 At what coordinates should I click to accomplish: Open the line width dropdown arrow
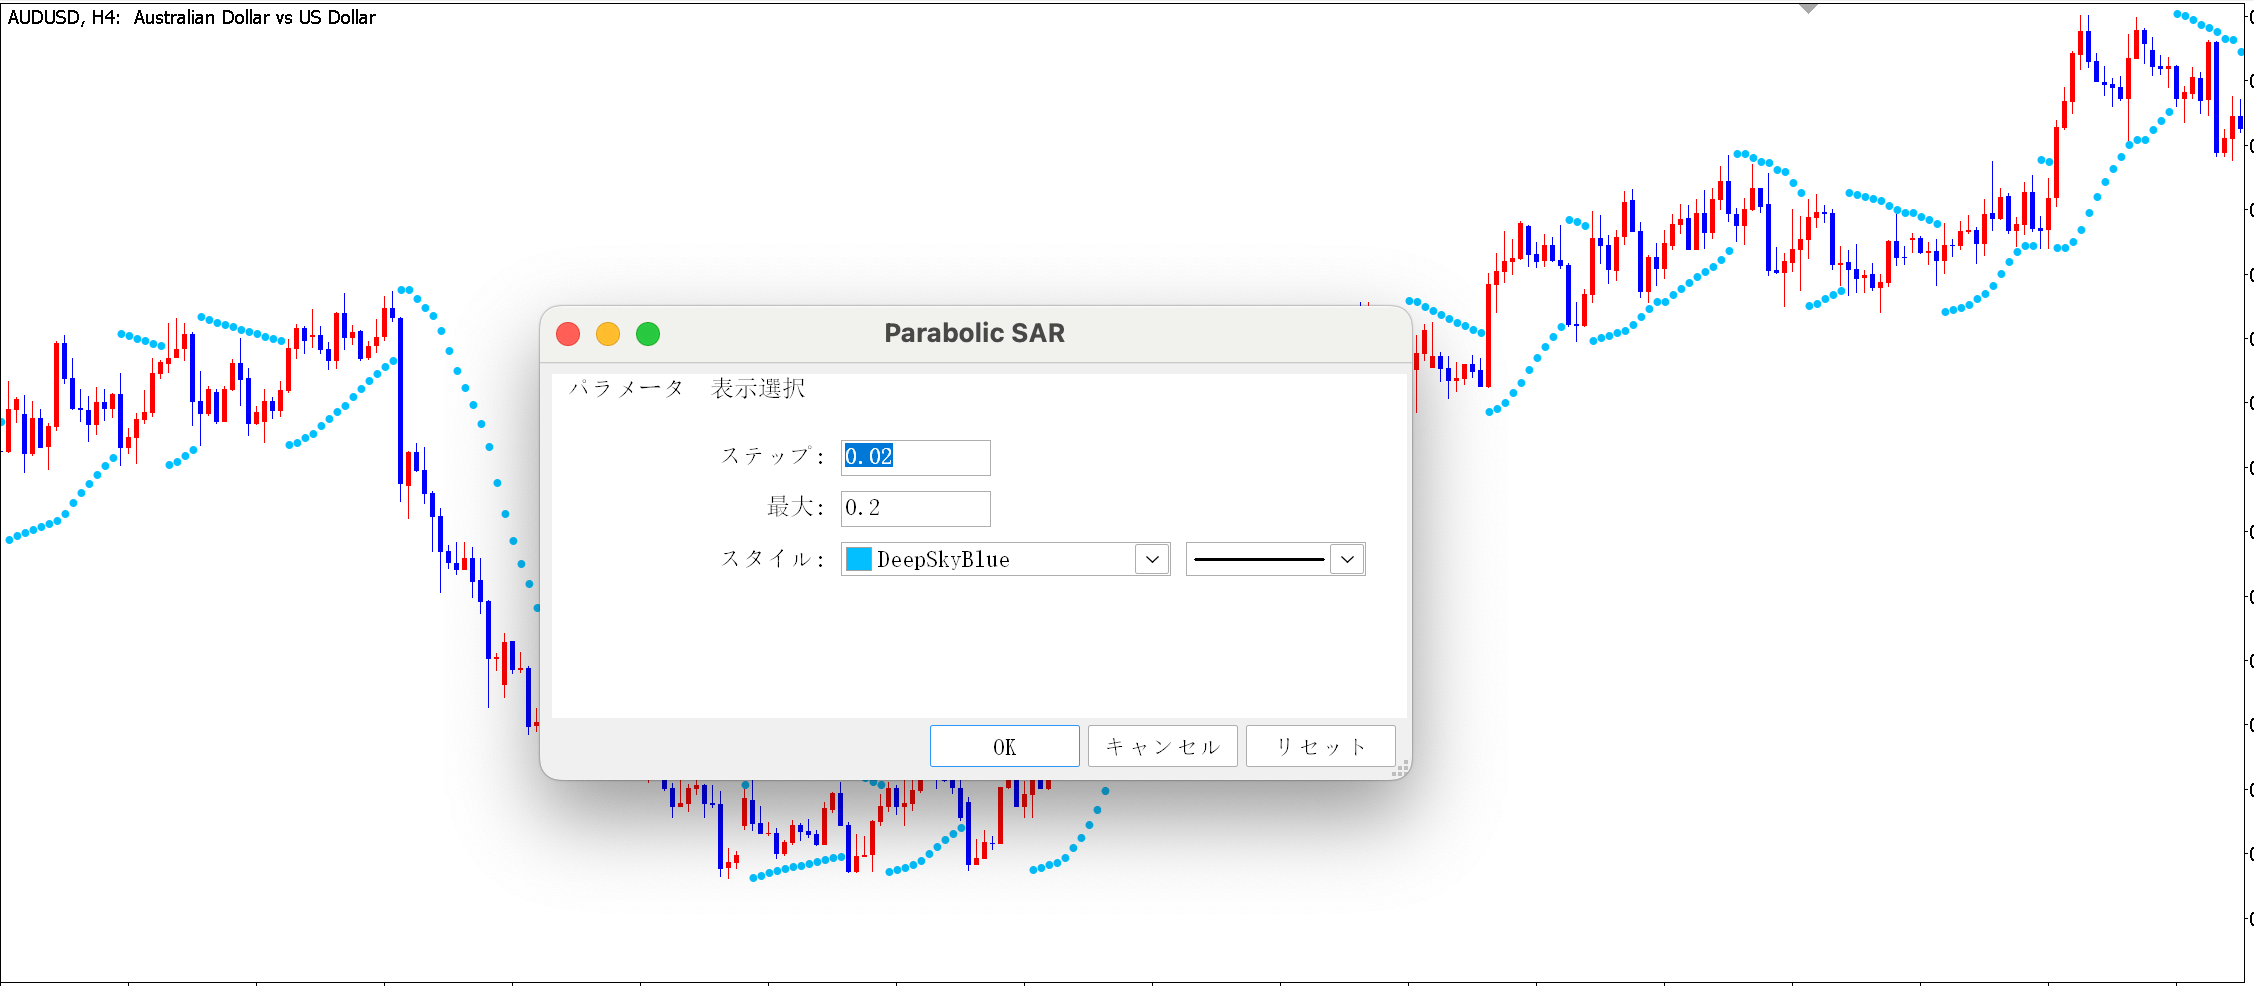click(1347, 559)
